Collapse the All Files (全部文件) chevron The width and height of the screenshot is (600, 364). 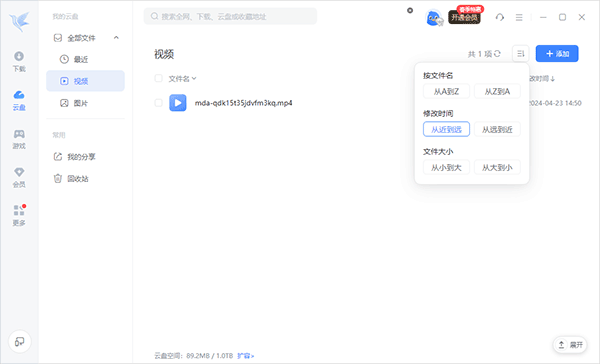coord(116,38)
